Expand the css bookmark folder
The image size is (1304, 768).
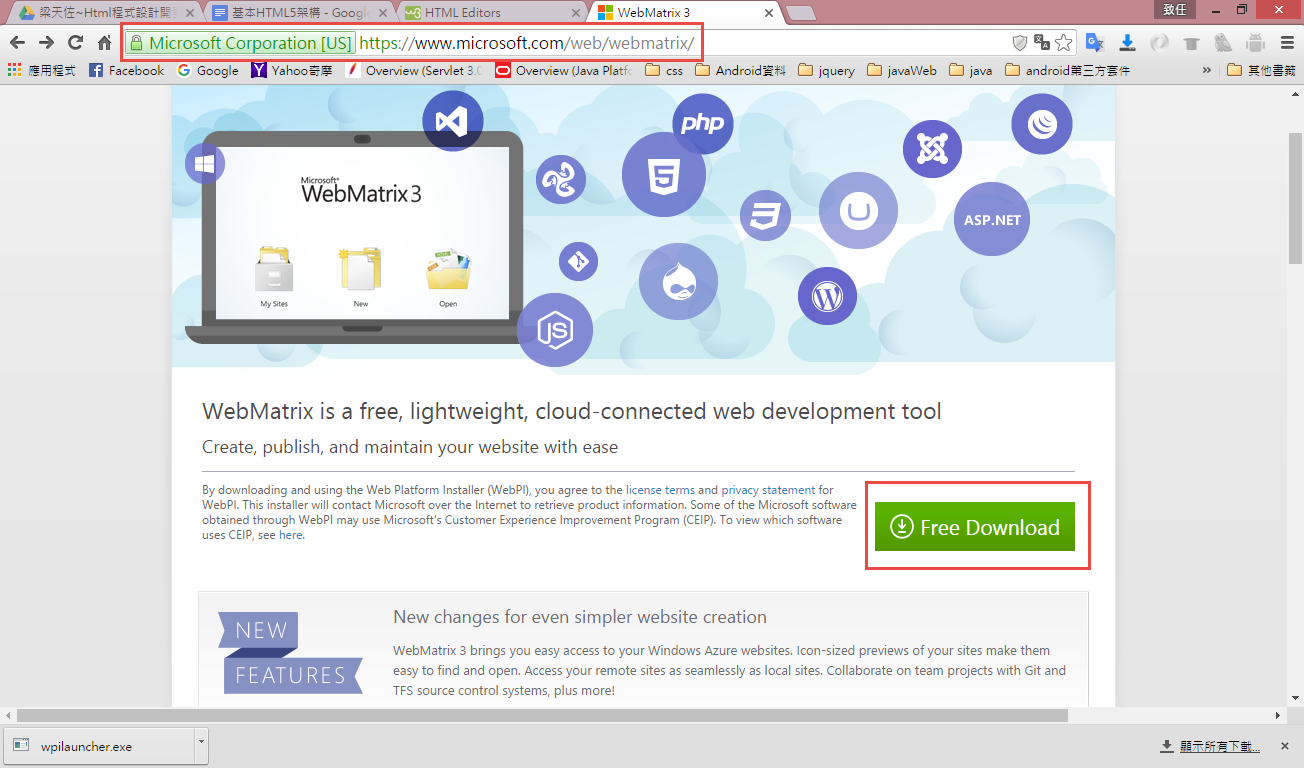(664, 70)
